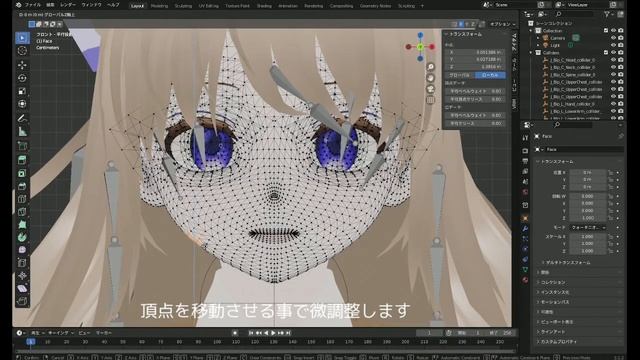The height and width of the screenshot is (360, 640).
Task: Expand the Camera item in outliner
Action: click(538, 38)
